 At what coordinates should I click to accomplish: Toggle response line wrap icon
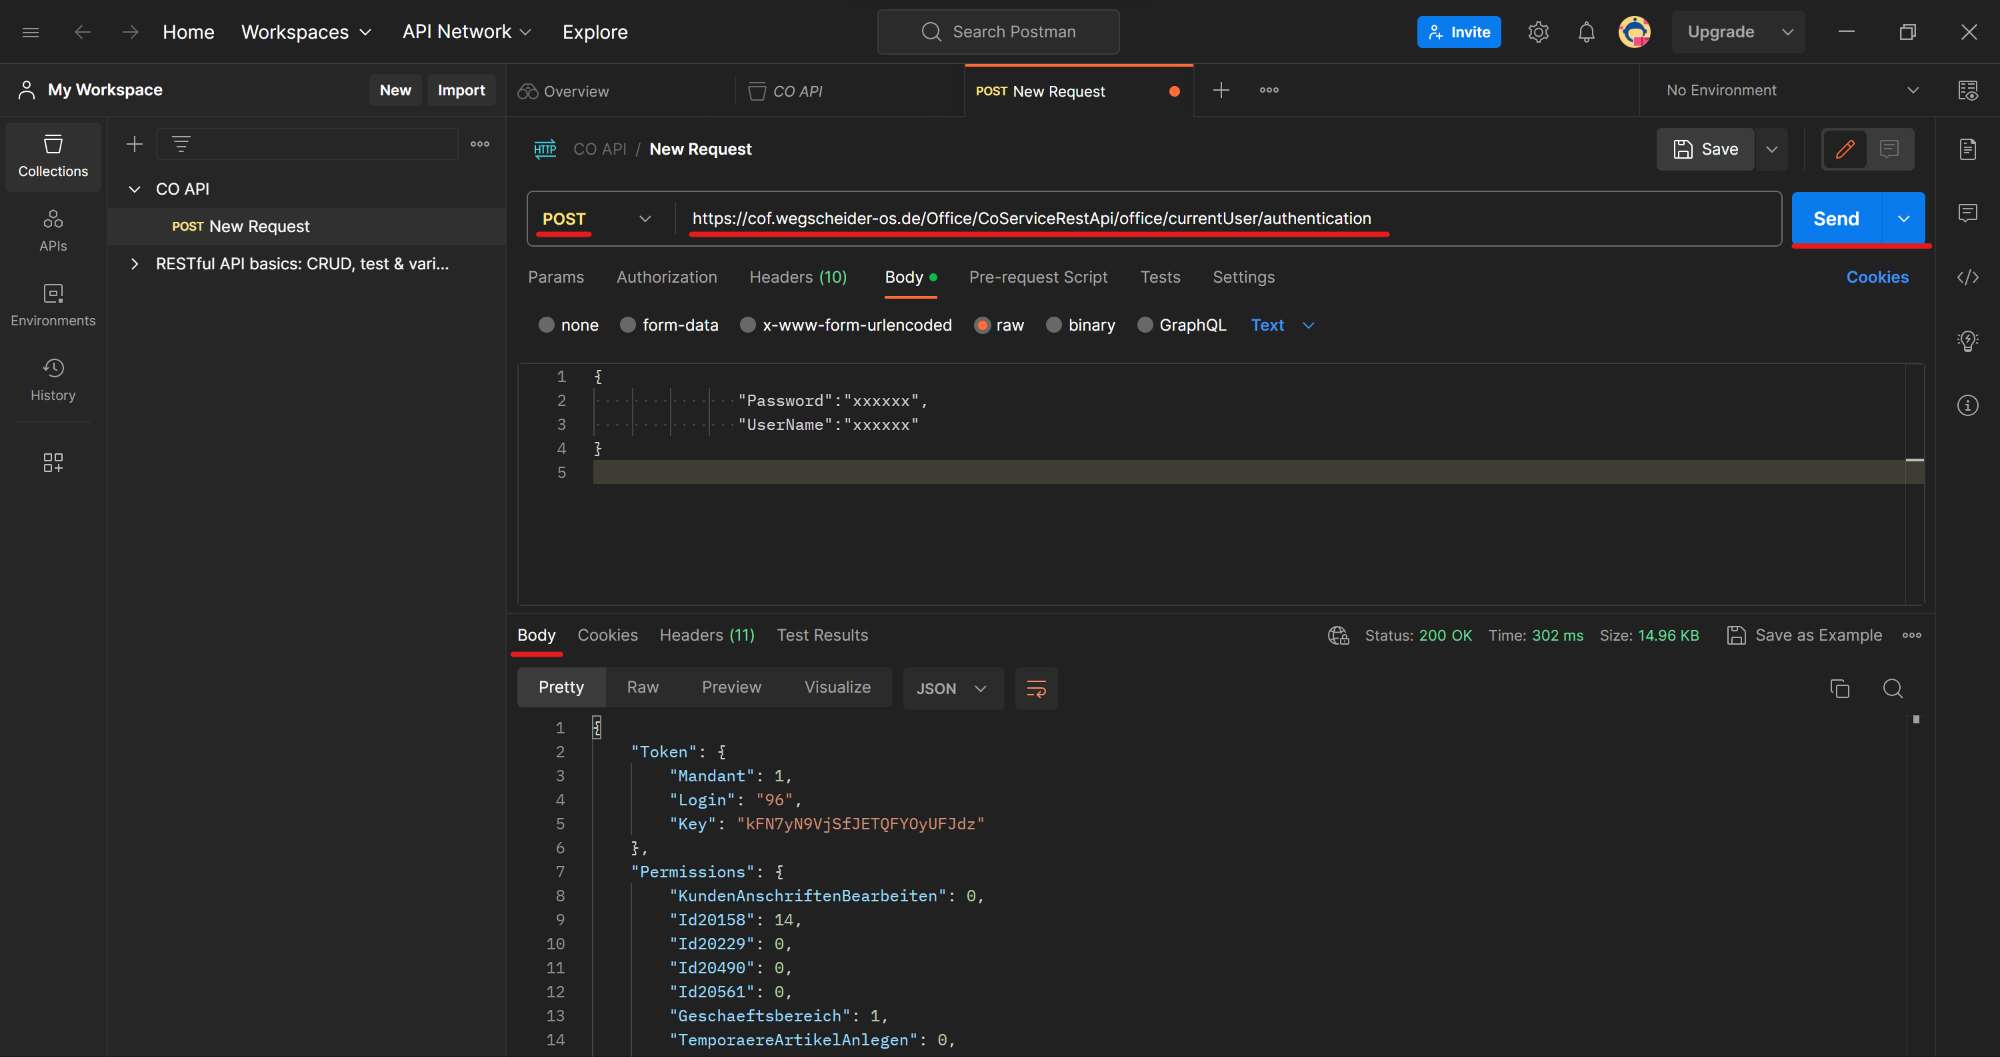click(1036, 688)
